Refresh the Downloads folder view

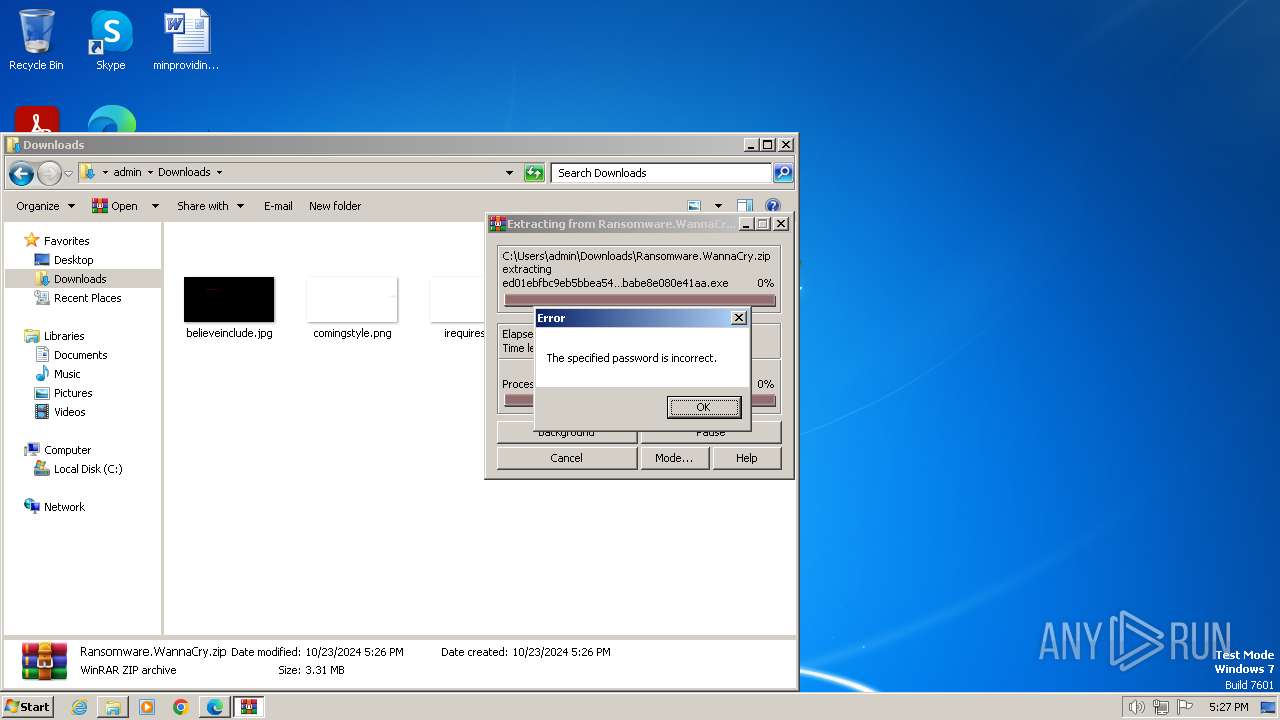click(534, 173)
